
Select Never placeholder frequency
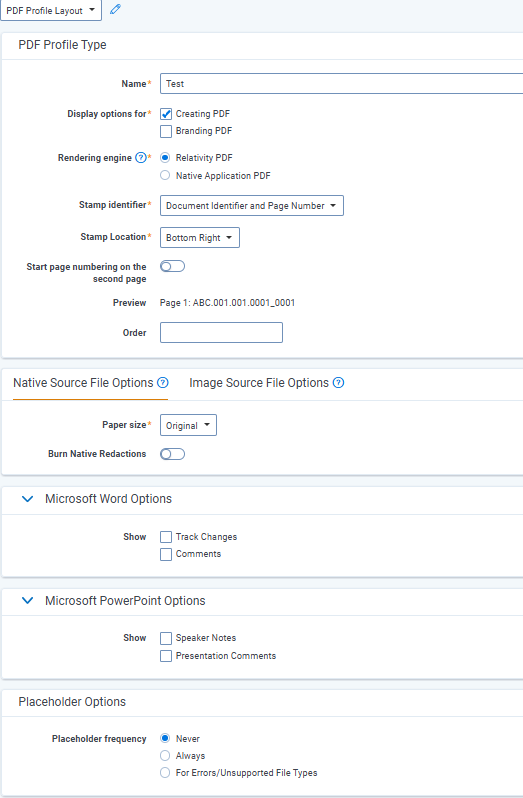point(165,738)
